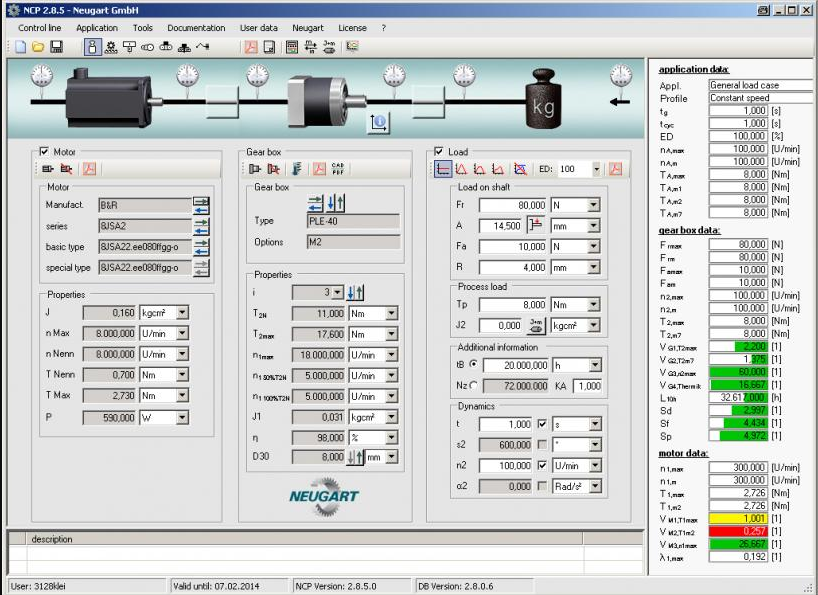The height and width of the screenshot is (595, 818).
Task: Click the red V M2,T1m2 value indicator
Action: 738,531
